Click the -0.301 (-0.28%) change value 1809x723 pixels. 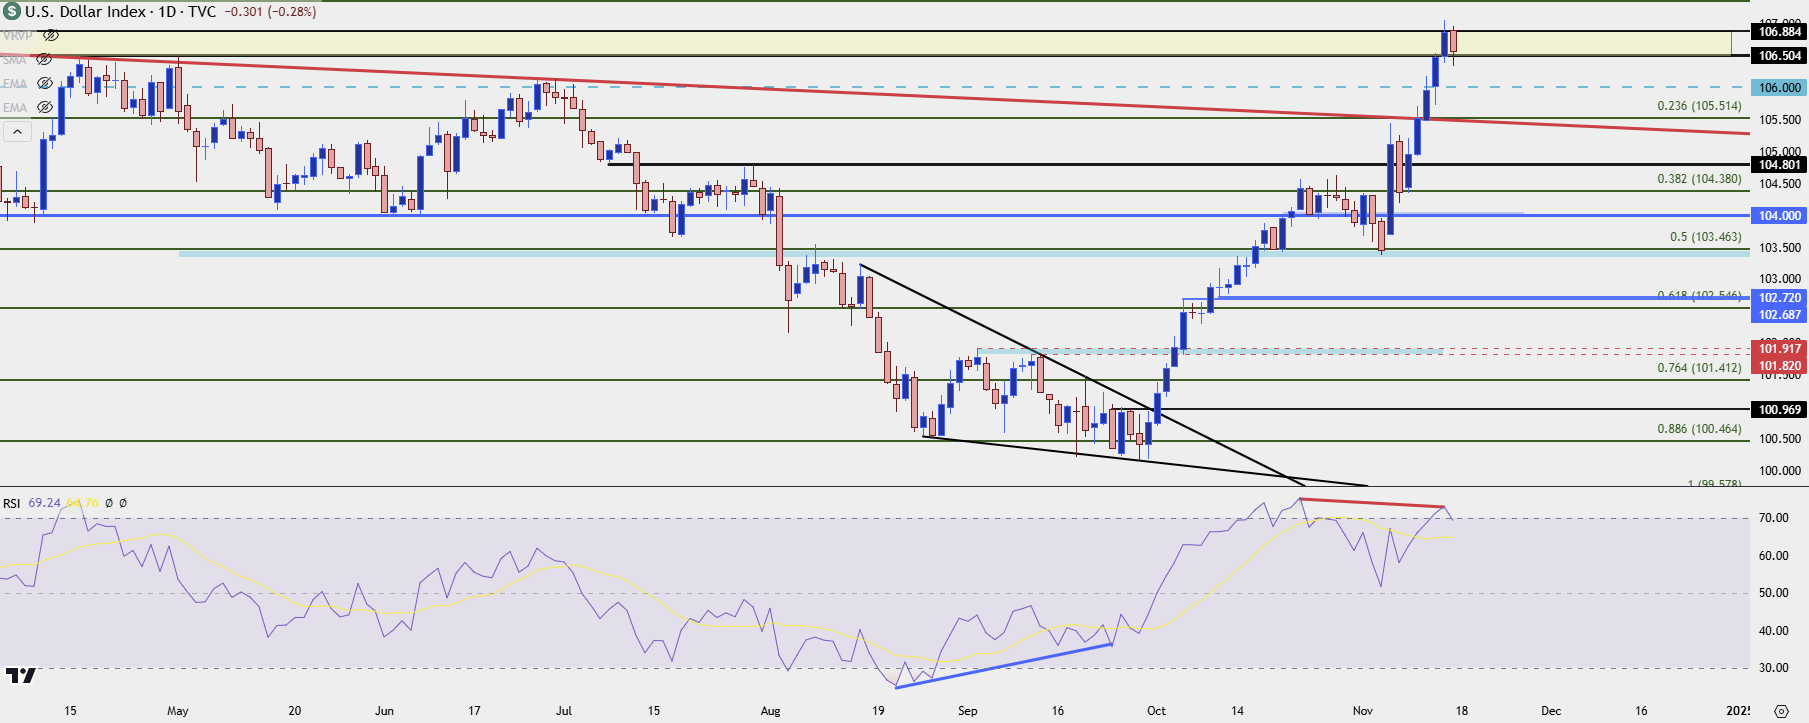point(269,12)
